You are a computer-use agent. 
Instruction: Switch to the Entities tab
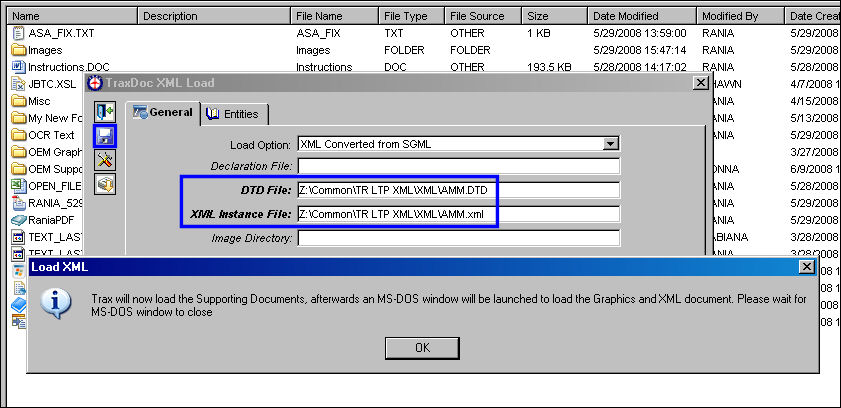(235, 114)
